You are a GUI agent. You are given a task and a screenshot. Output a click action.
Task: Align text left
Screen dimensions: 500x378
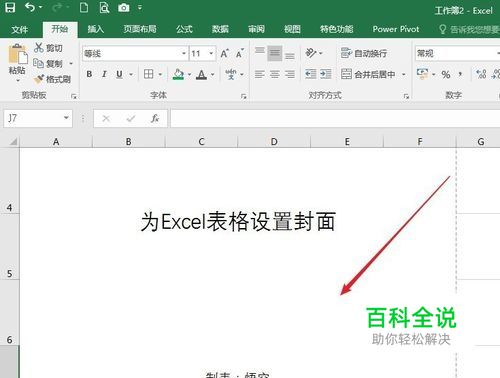coord(260,74)
